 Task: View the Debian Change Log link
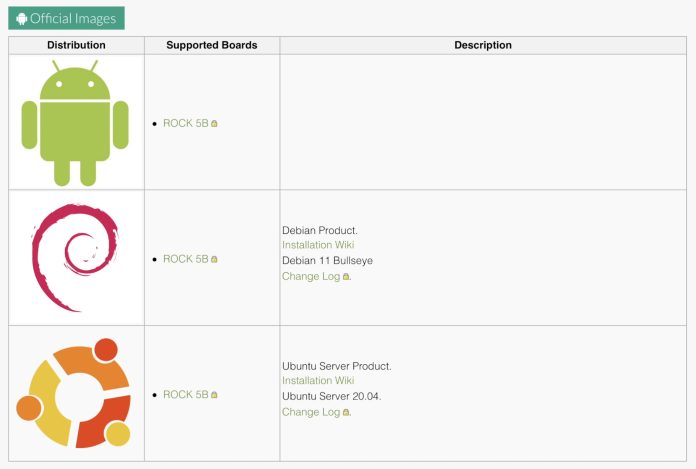click(x=311, y=276)
